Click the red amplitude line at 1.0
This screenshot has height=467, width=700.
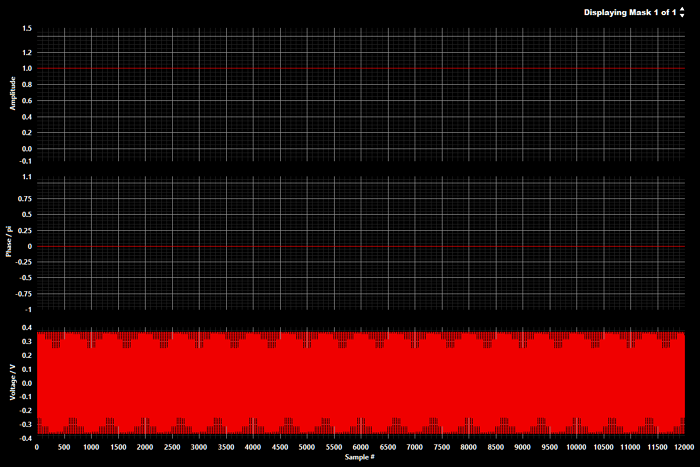click(x=360, y=69)
